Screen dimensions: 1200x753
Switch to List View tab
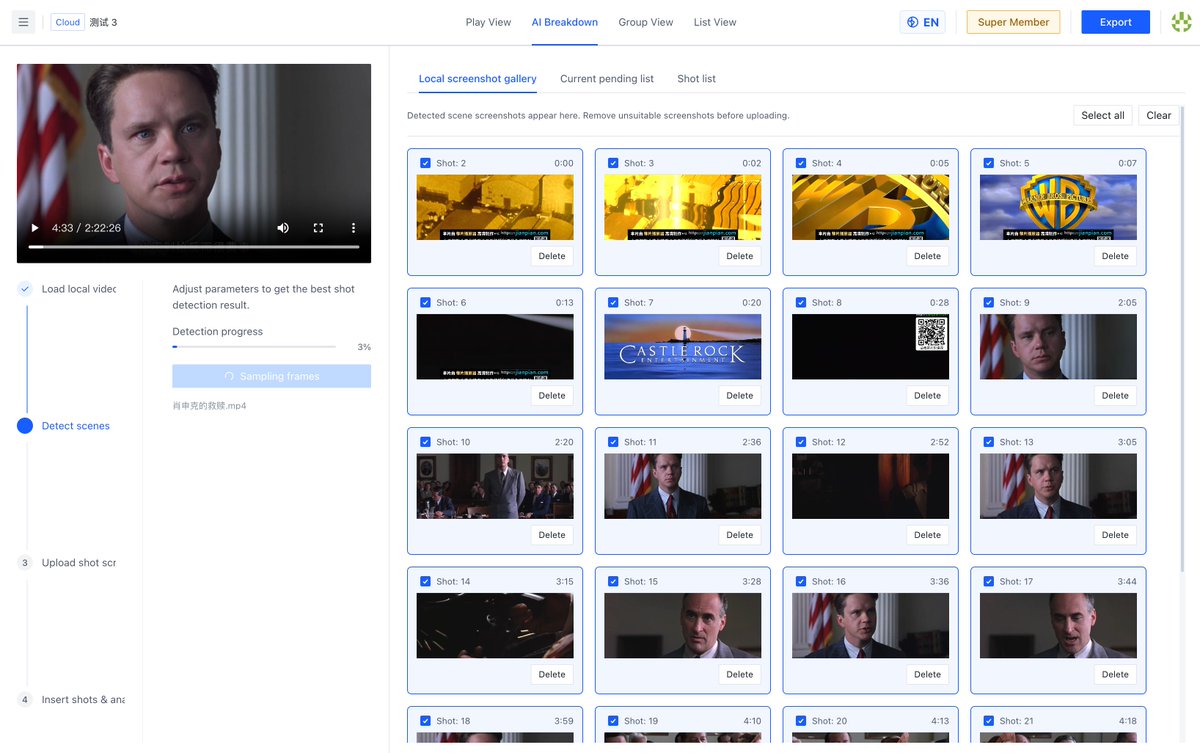pyautogui.click(x=715, y=22)
